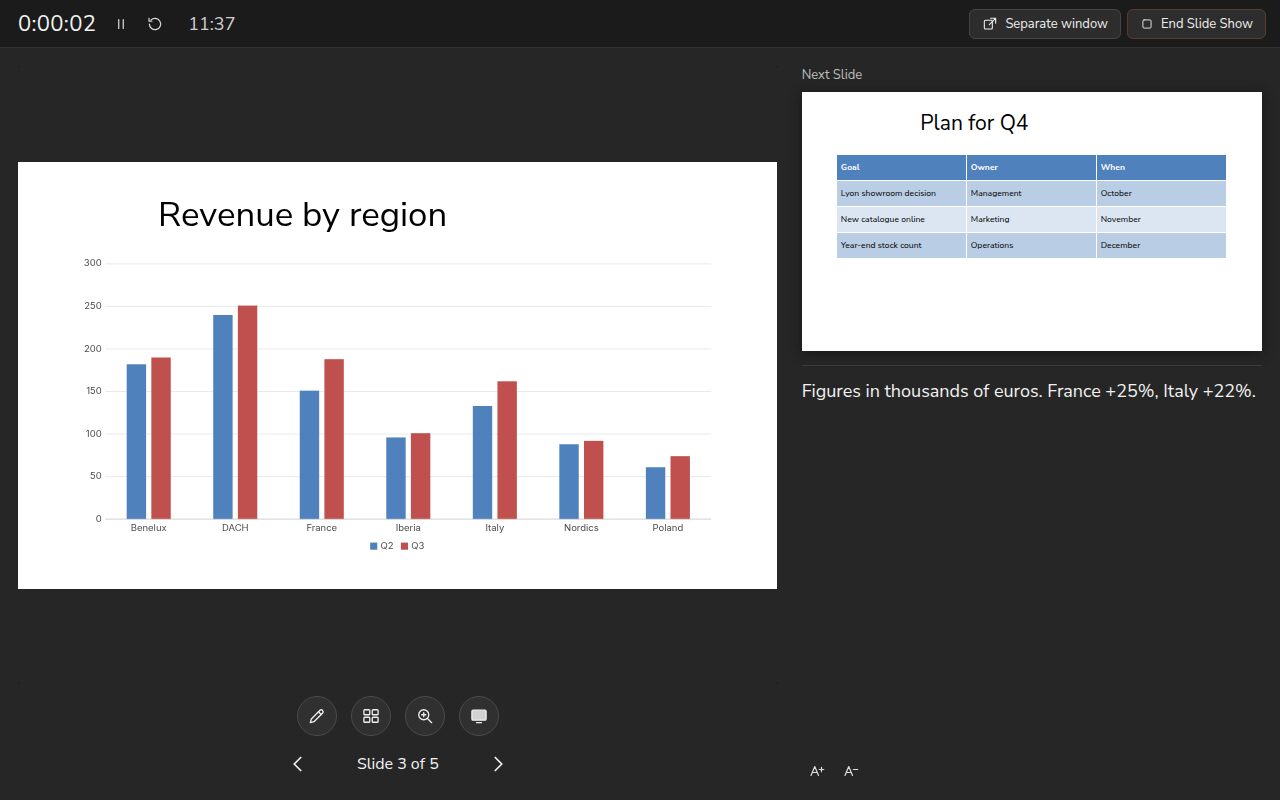Click the Poland axis label
The height and width of the screenshot is (800, 1280).
coord(668,528)
